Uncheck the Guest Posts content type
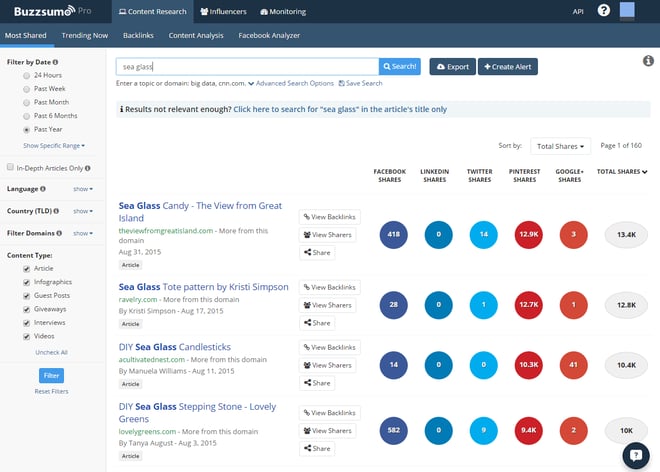This screenshot has width=660, height=472. (27, 296)
